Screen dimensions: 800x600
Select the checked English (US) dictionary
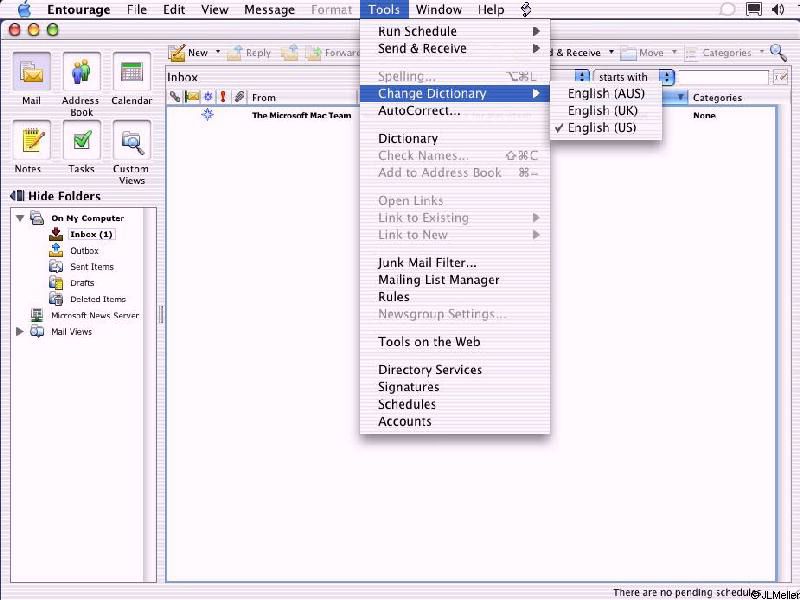(606, 128)
